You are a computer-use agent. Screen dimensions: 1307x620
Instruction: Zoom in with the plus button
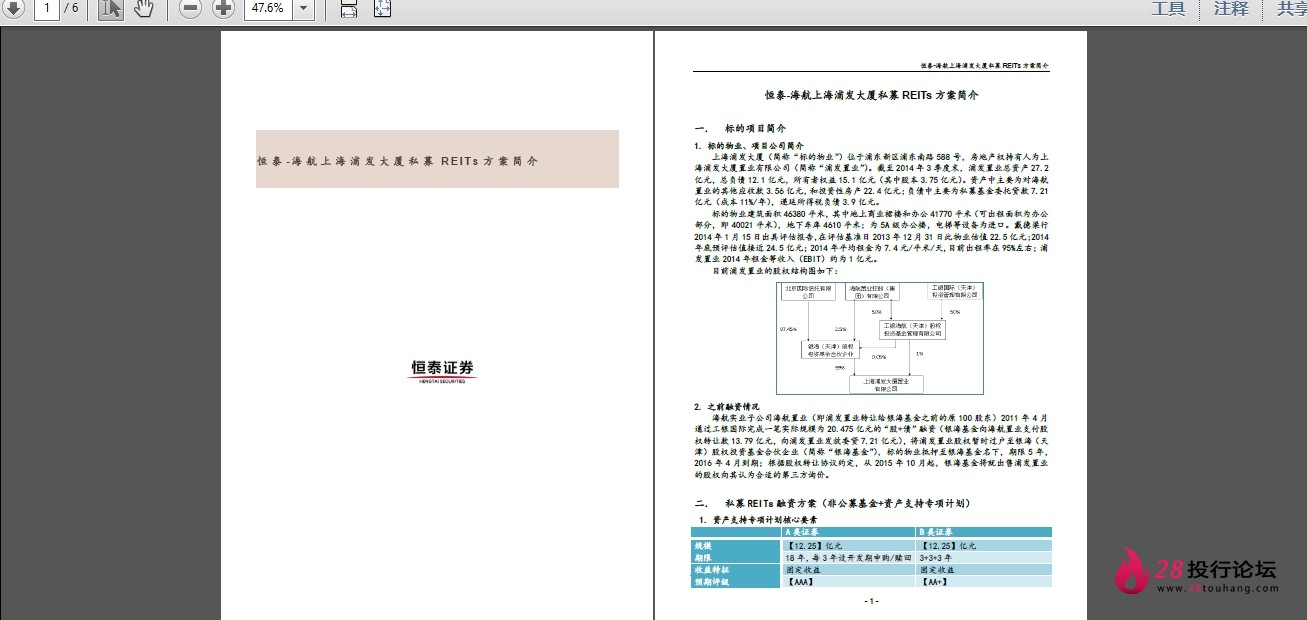(x=224, y=9)
